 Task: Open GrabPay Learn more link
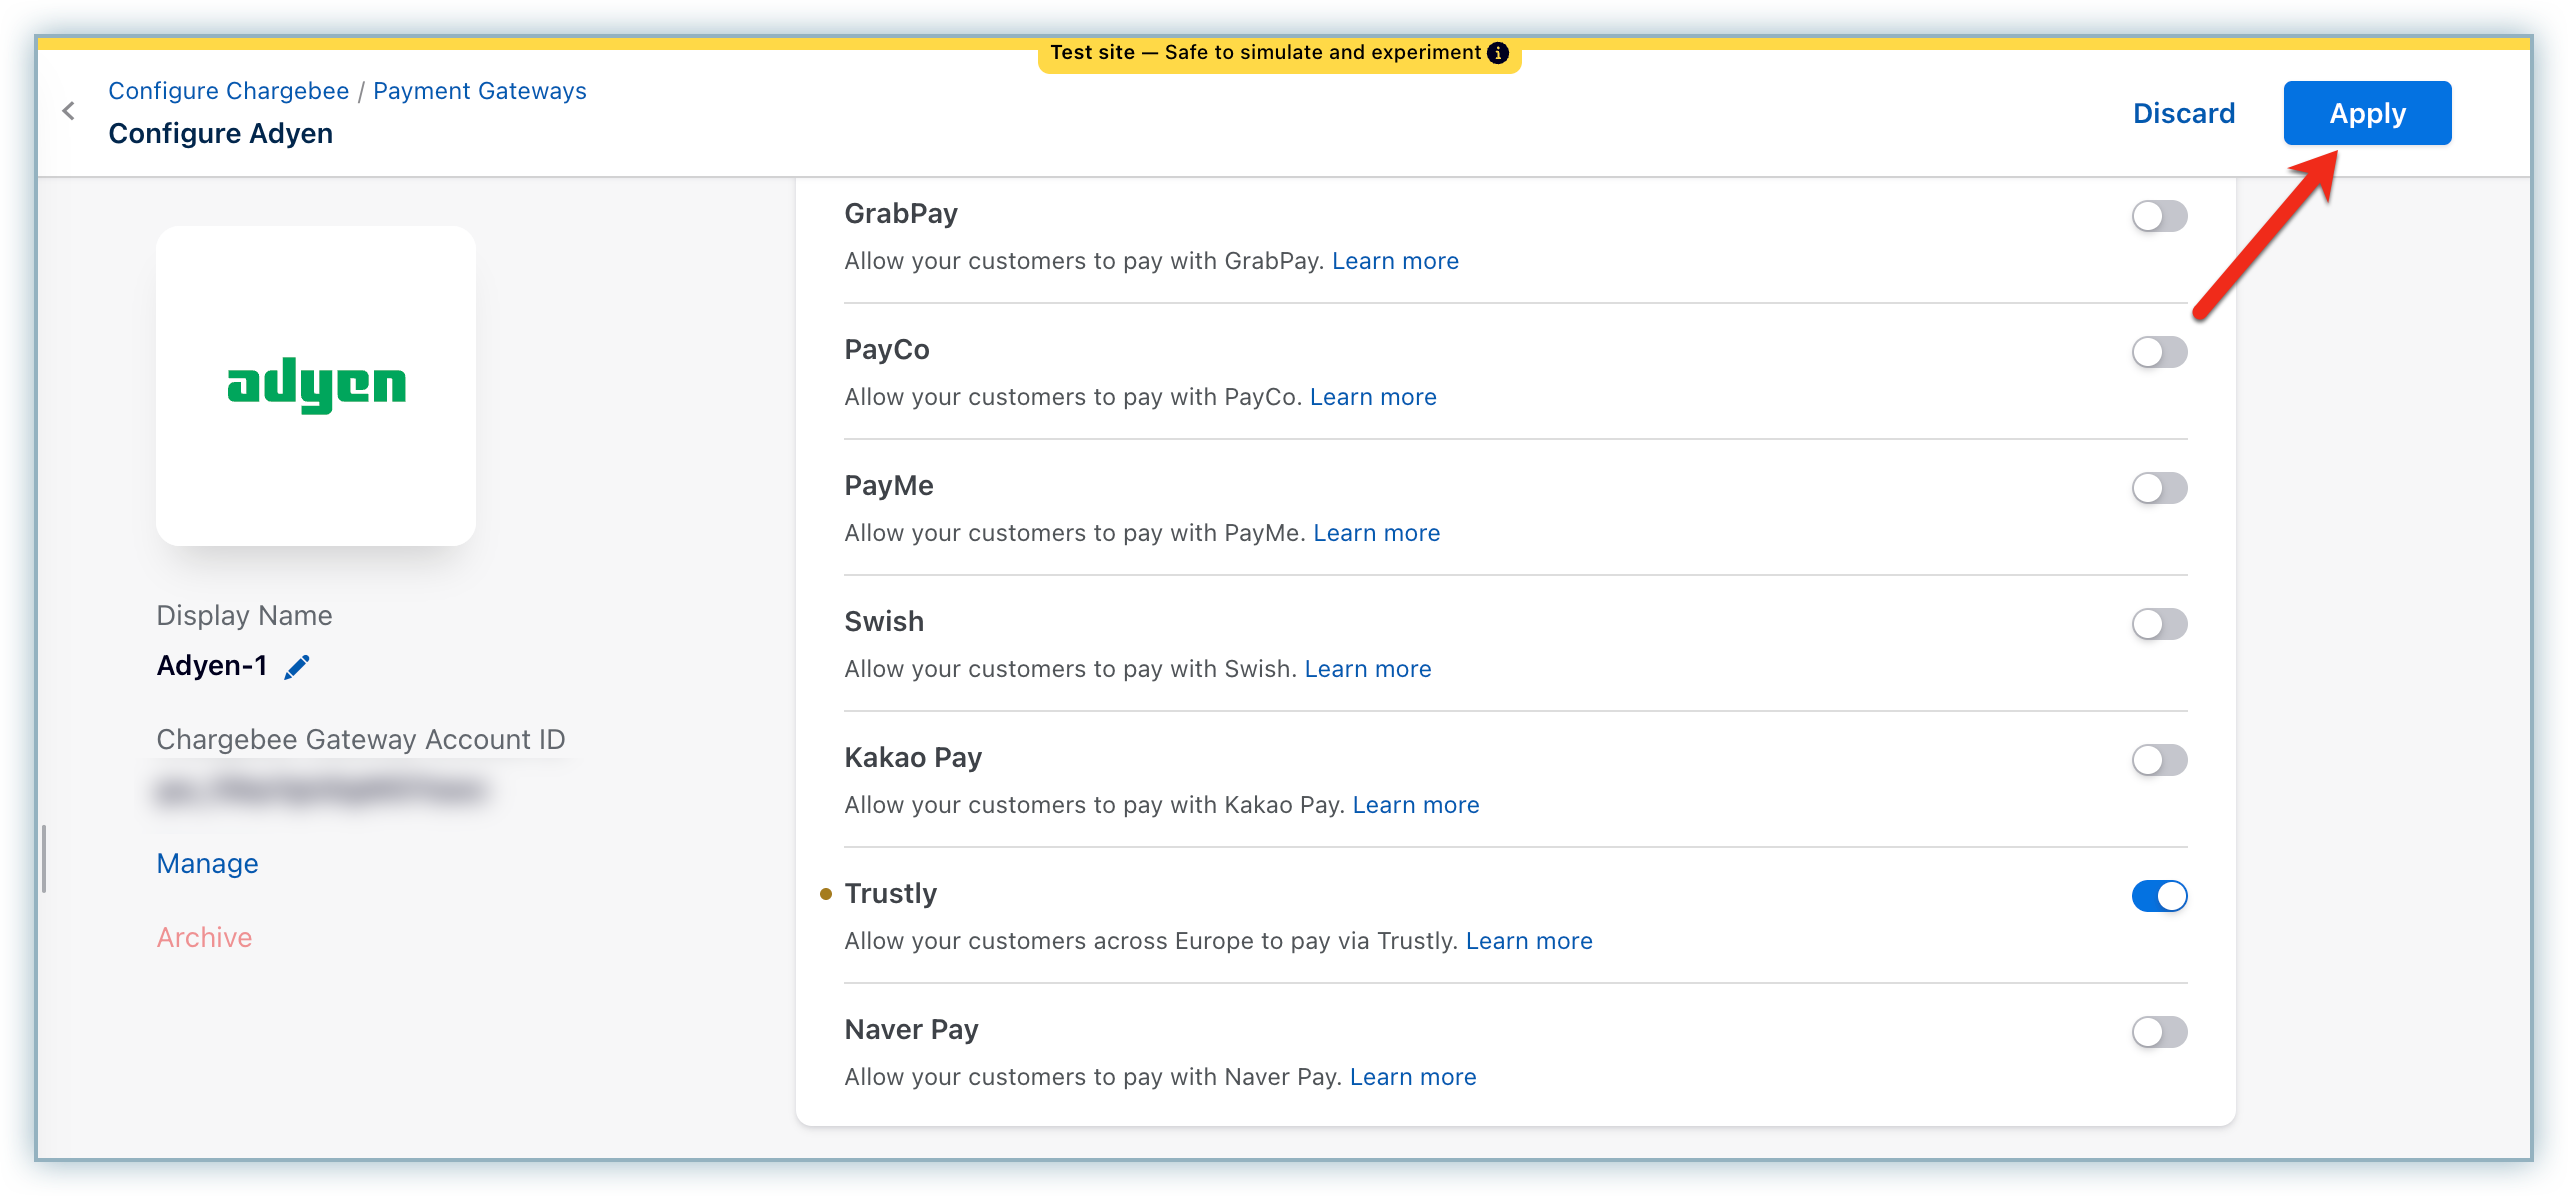click(1395, 261)
